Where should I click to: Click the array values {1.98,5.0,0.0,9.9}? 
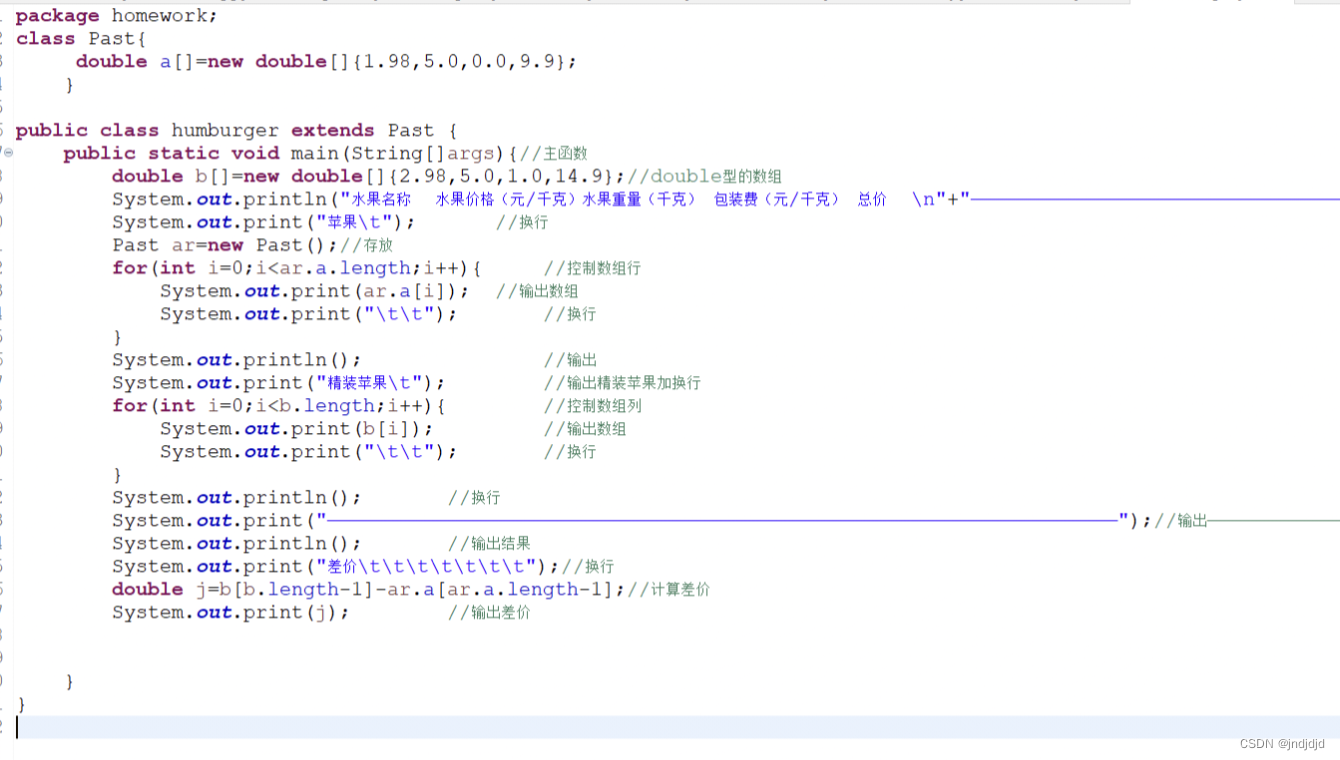point(459,62)
